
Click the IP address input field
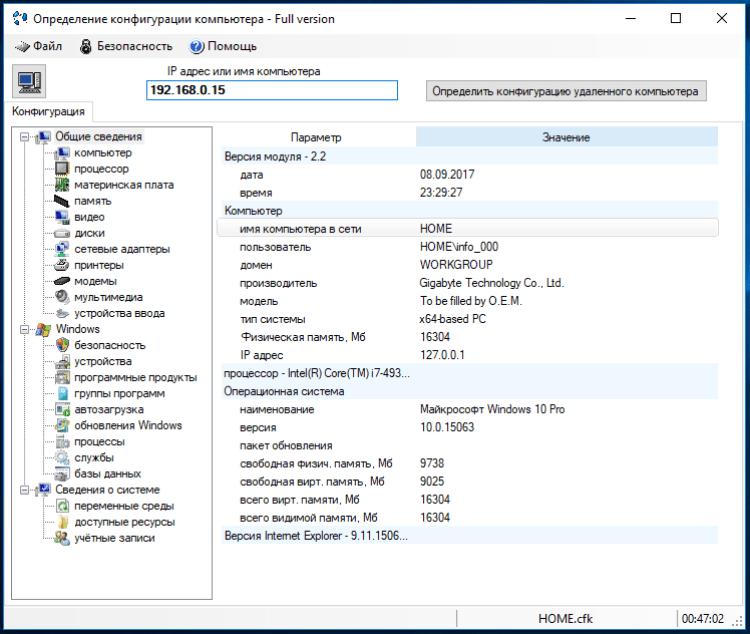271,90
